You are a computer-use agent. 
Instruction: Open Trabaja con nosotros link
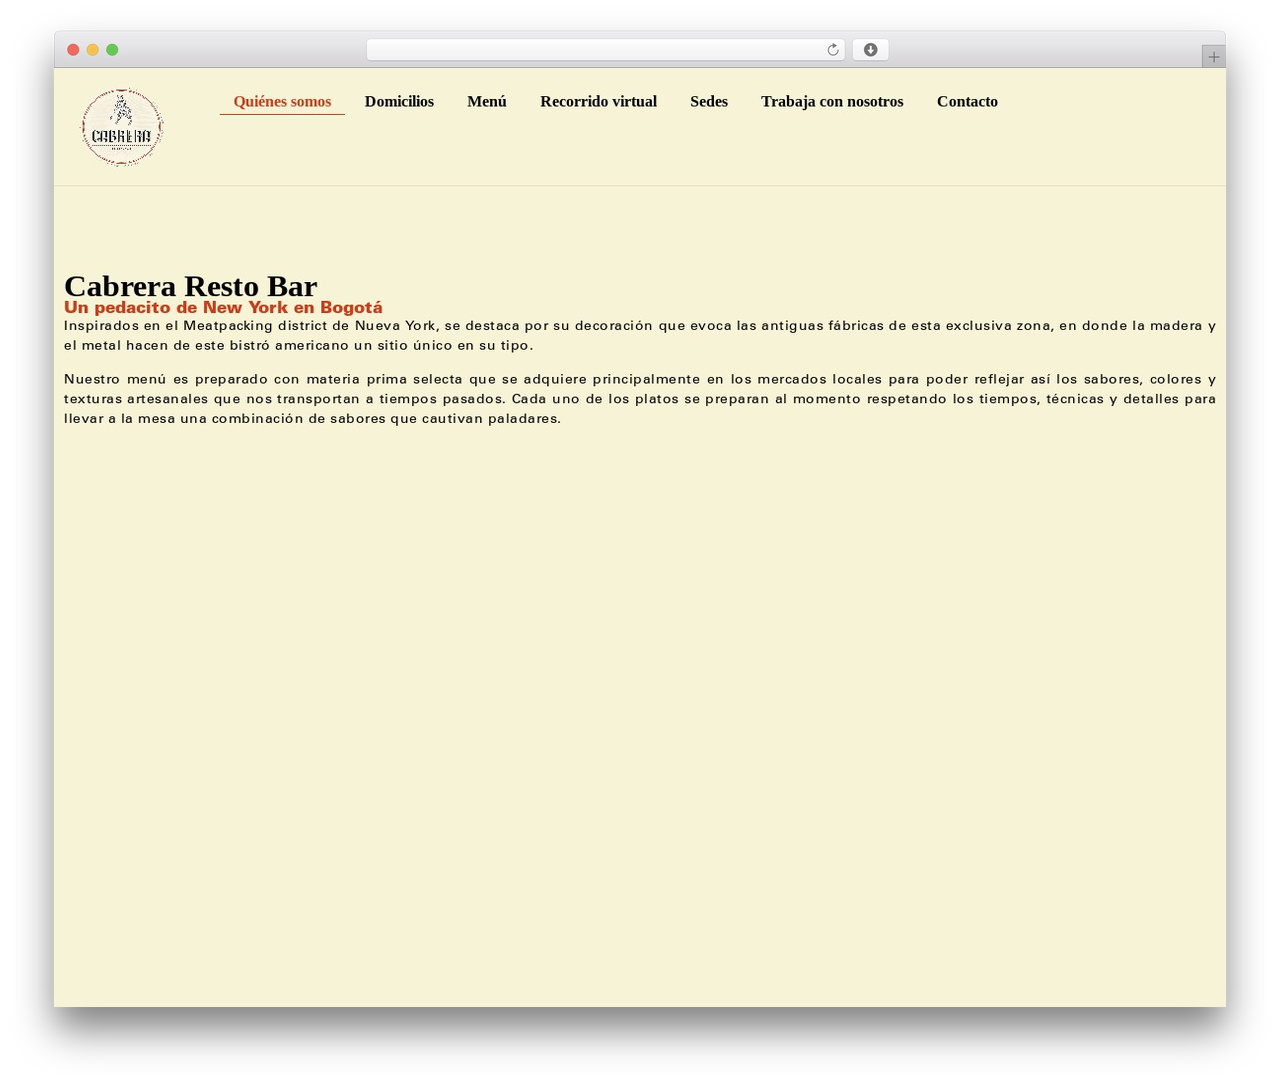pos(832,102)
